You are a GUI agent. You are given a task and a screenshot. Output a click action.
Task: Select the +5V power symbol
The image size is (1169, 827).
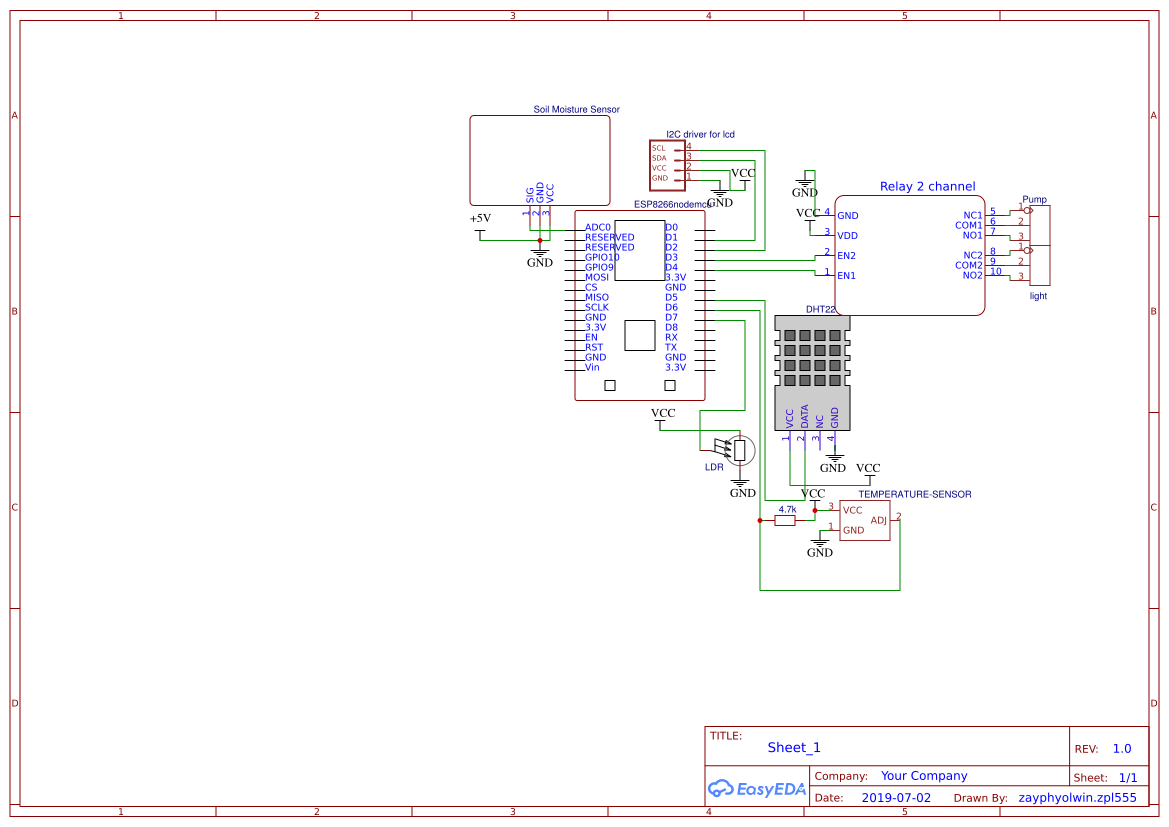[x=480, y=222]
